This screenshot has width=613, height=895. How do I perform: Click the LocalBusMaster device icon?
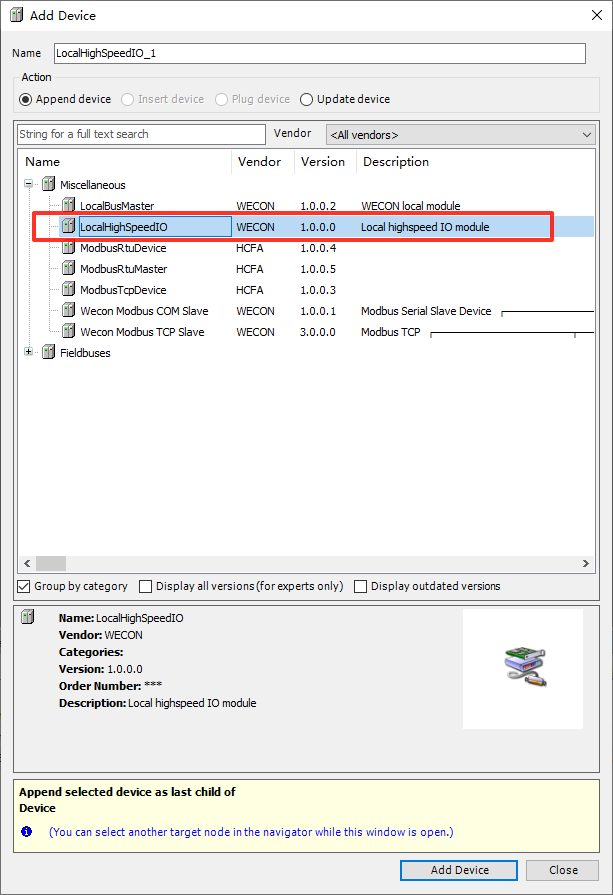pyautogui.click(x=69, y=206)
